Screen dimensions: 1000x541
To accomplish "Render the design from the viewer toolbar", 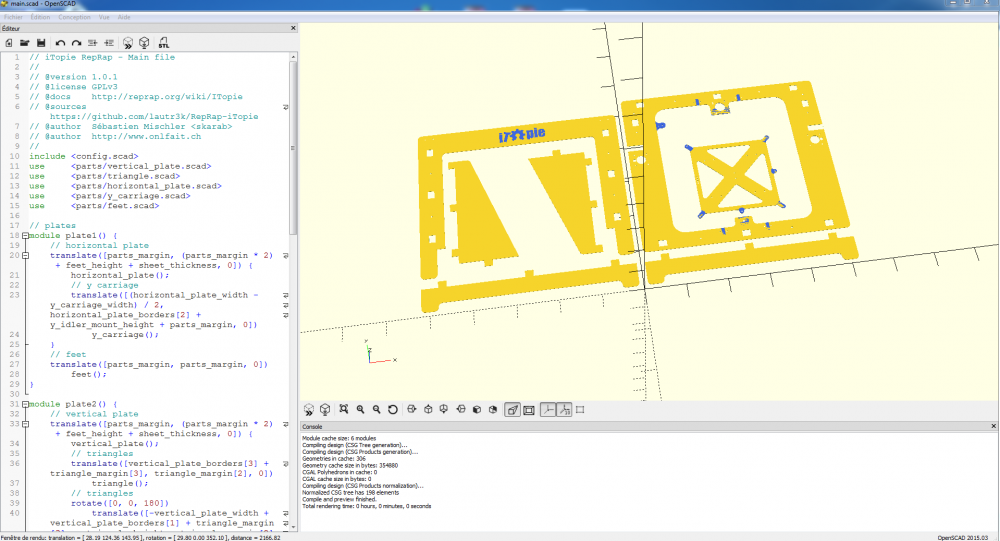I will [325, 410].
